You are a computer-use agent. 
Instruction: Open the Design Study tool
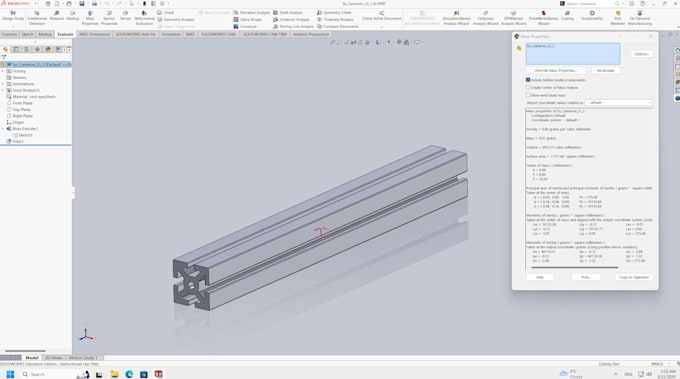tap(13, 16)
